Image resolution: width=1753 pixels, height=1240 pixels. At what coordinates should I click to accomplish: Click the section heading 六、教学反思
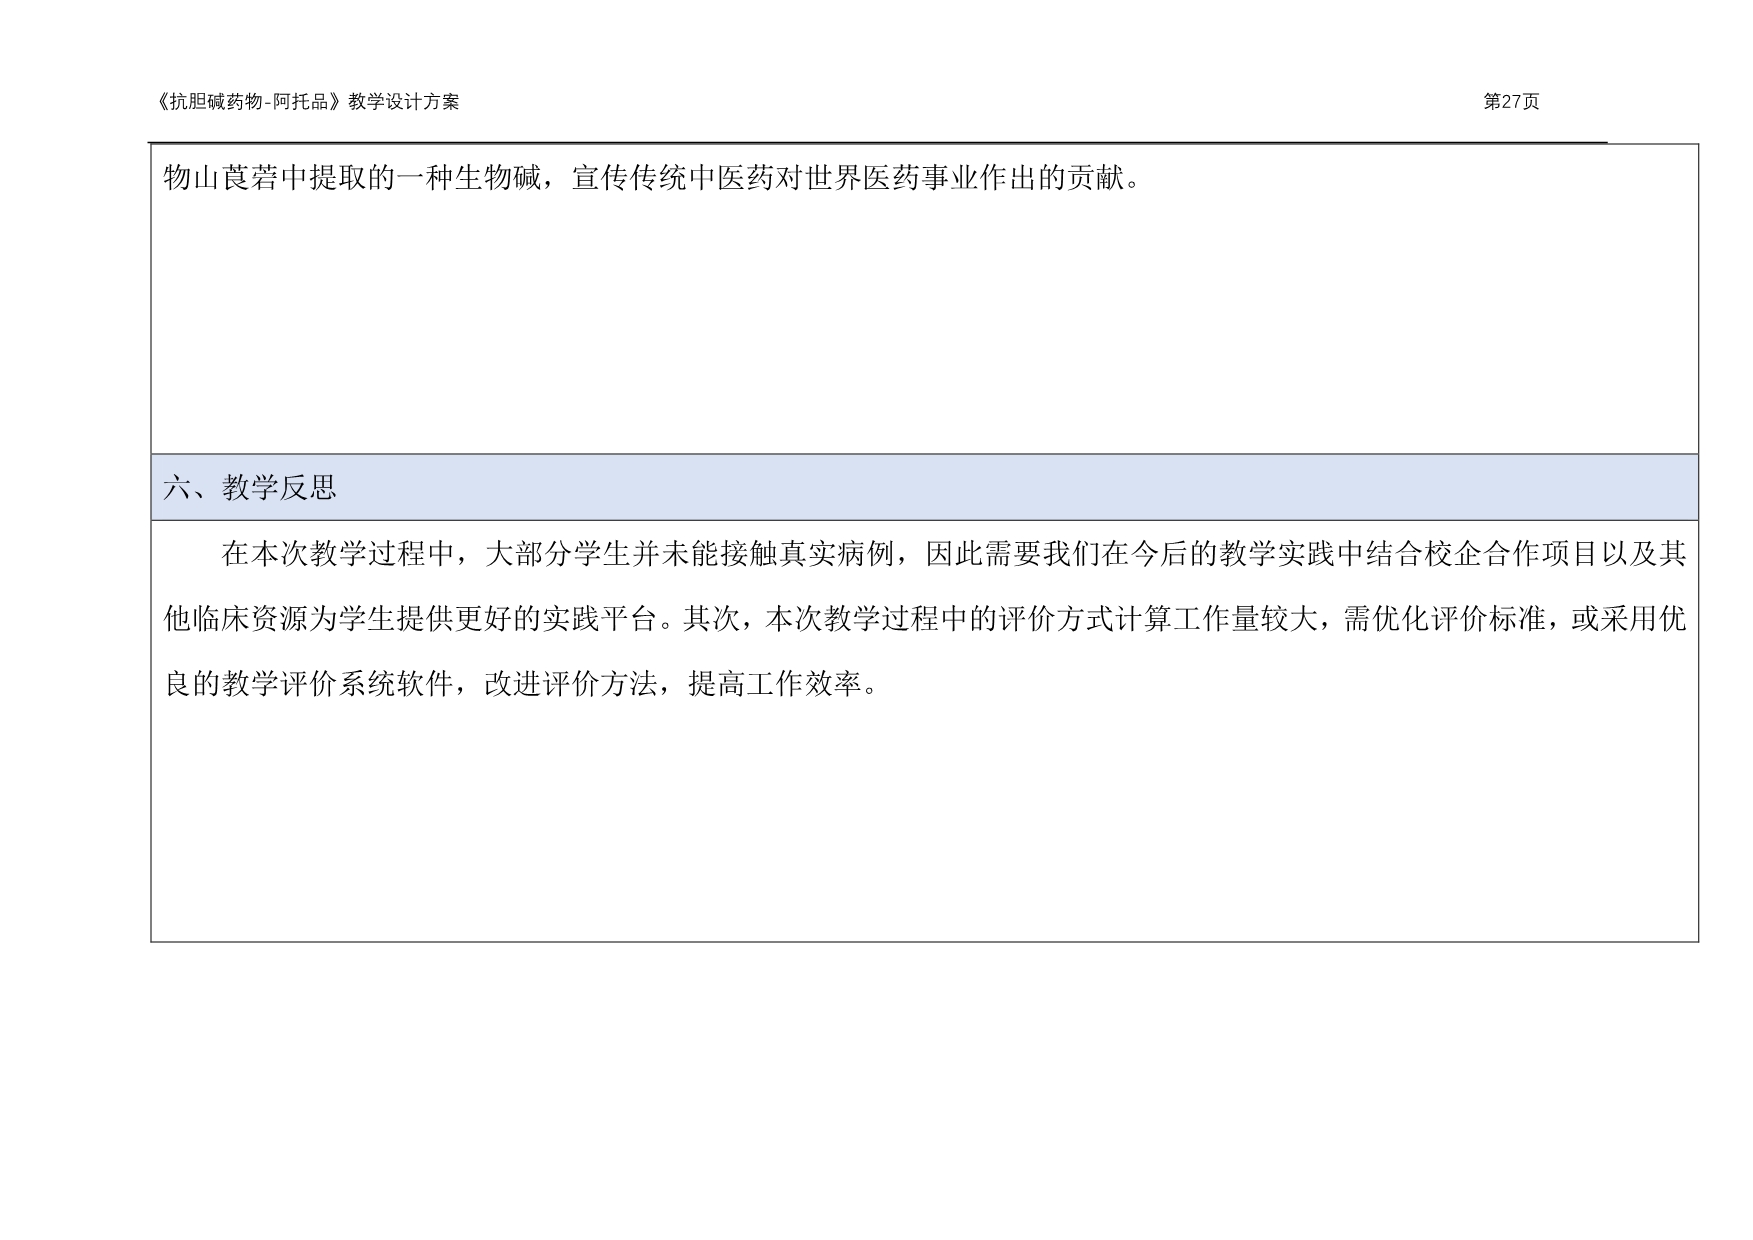pos(250,488)
